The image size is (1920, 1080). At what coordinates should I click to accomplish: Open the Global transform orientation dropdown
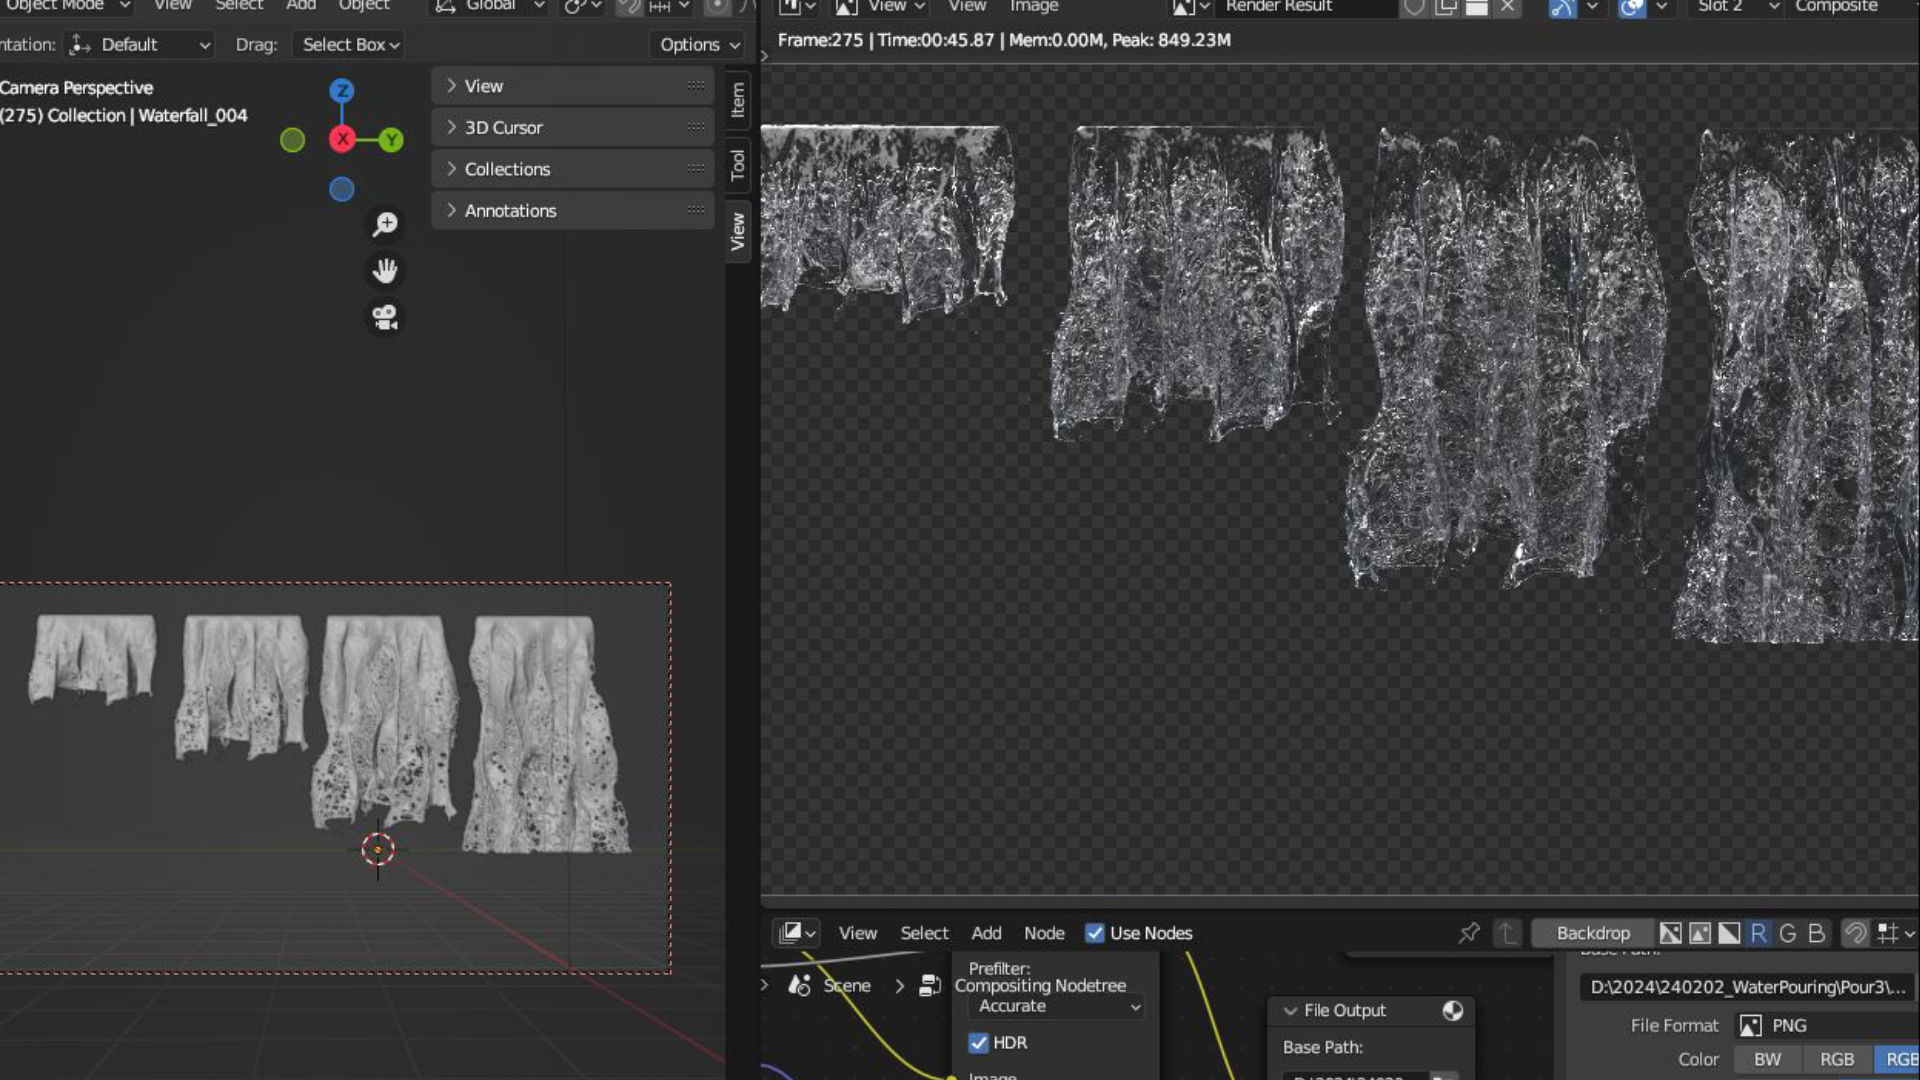tap(490, 7)
